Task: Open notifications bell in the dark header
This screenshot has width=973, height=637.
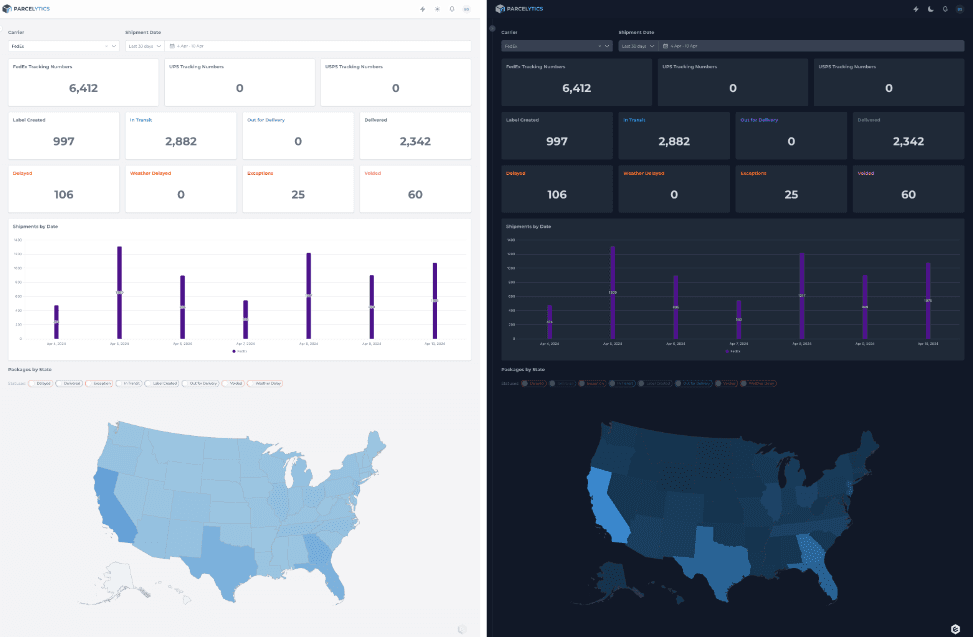Action: click(x=945, y=9)
